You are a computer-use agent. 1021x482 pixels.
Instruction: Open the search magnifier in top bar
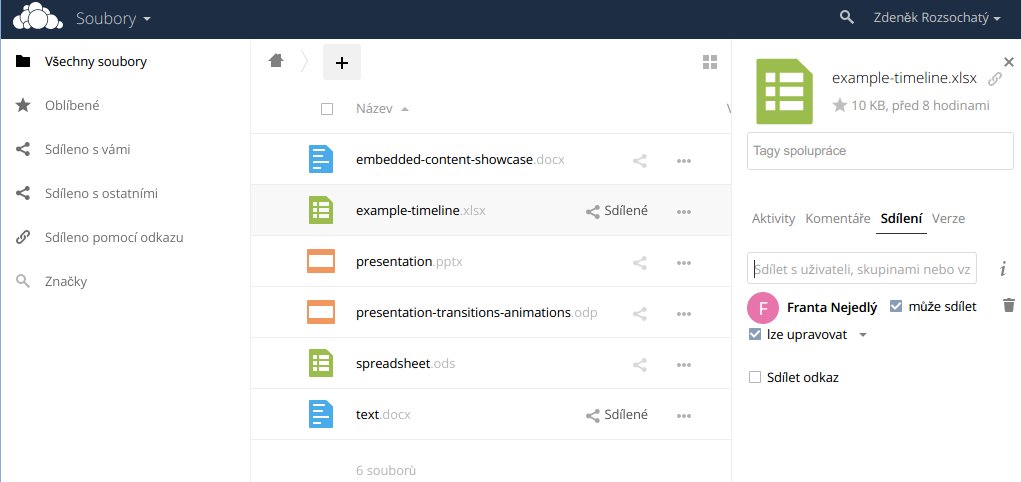[846, 18]
